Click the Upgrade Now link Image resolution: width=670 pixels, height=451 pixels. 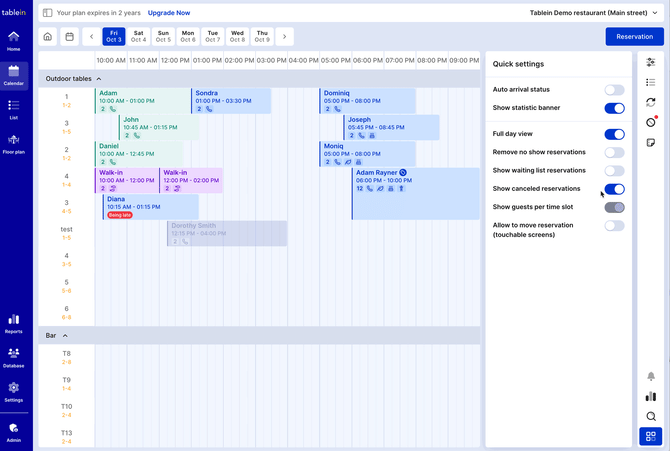[x=169, y=13]
